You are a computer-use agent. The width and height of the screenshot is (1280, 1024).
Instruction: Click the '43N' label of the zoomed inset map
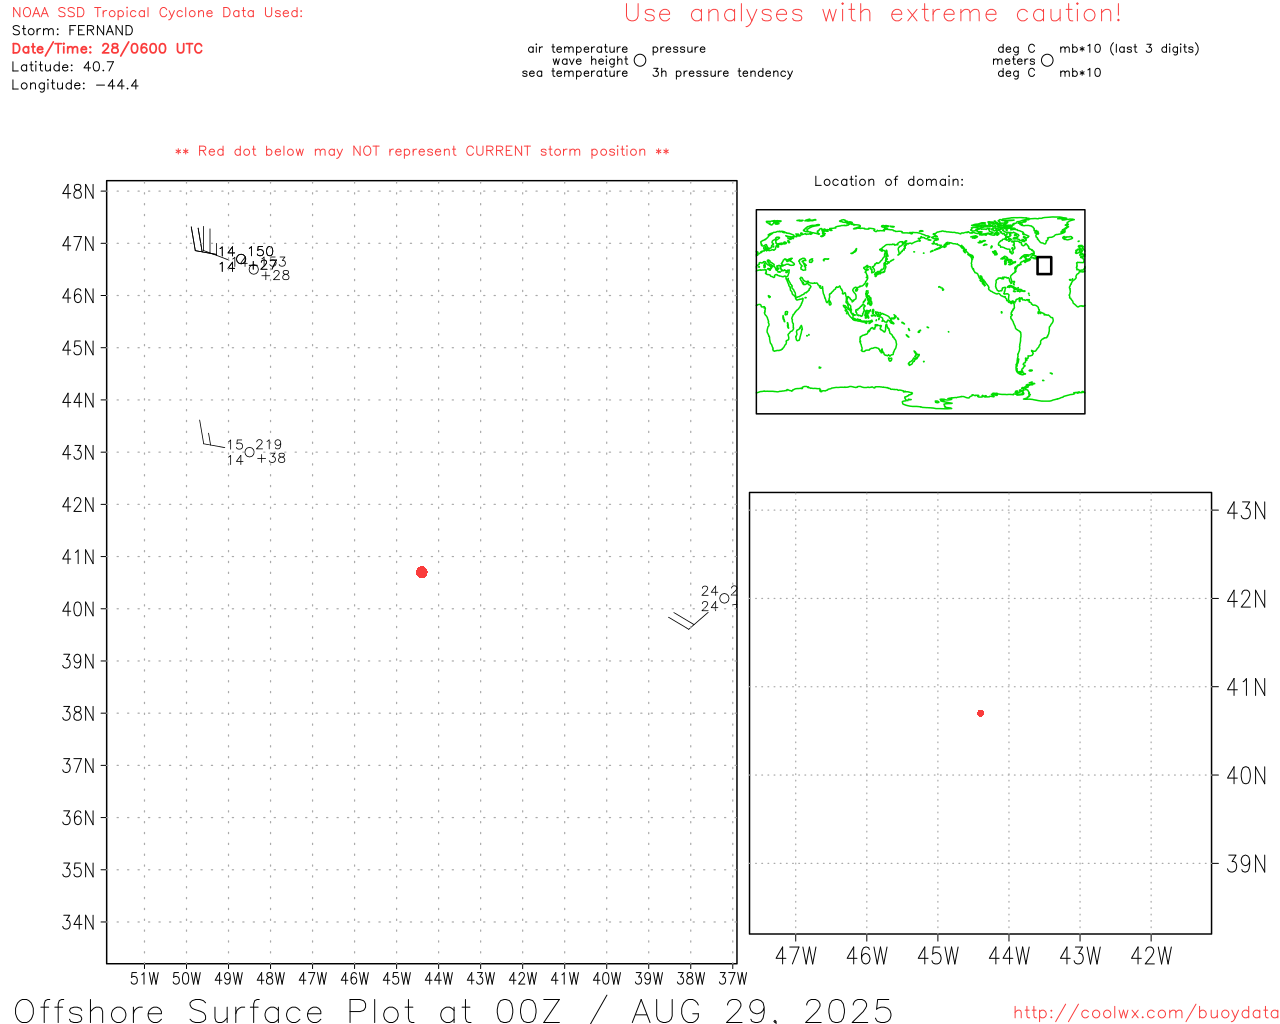pyautogui.click(x=1246, y=511)
